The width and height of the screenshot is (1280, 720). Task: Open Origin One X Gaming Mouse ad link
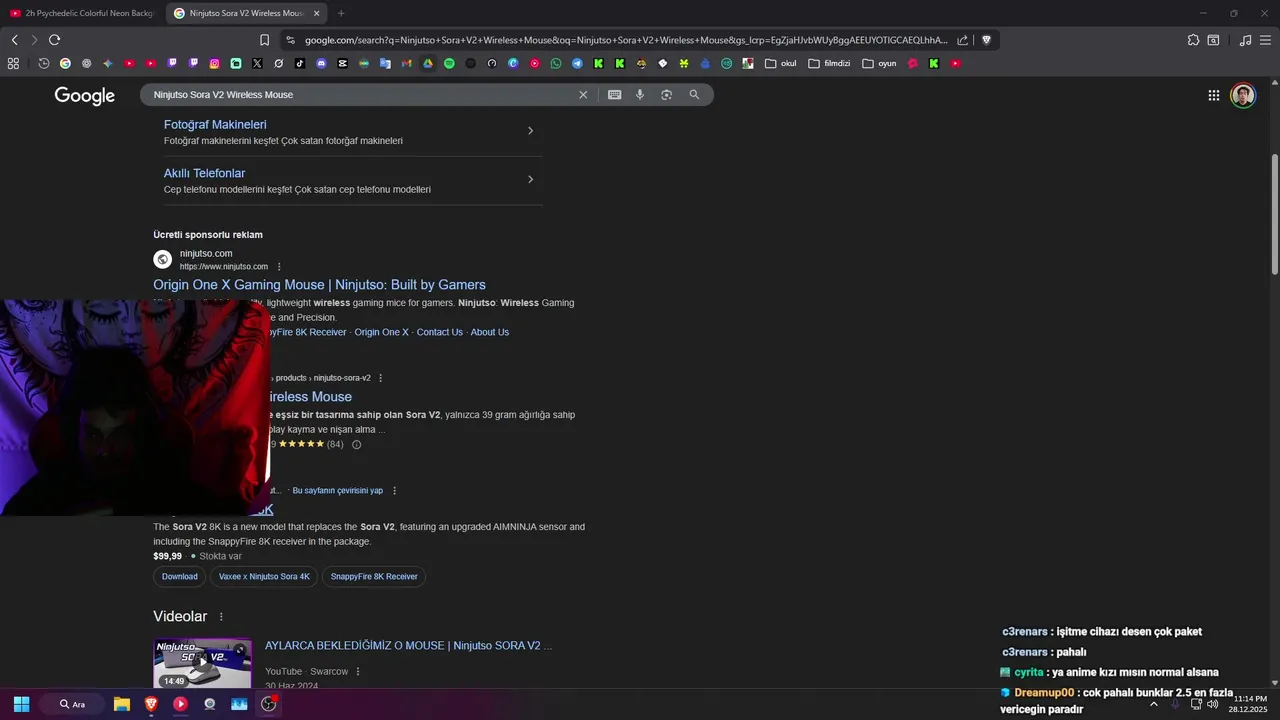point(319,285)
